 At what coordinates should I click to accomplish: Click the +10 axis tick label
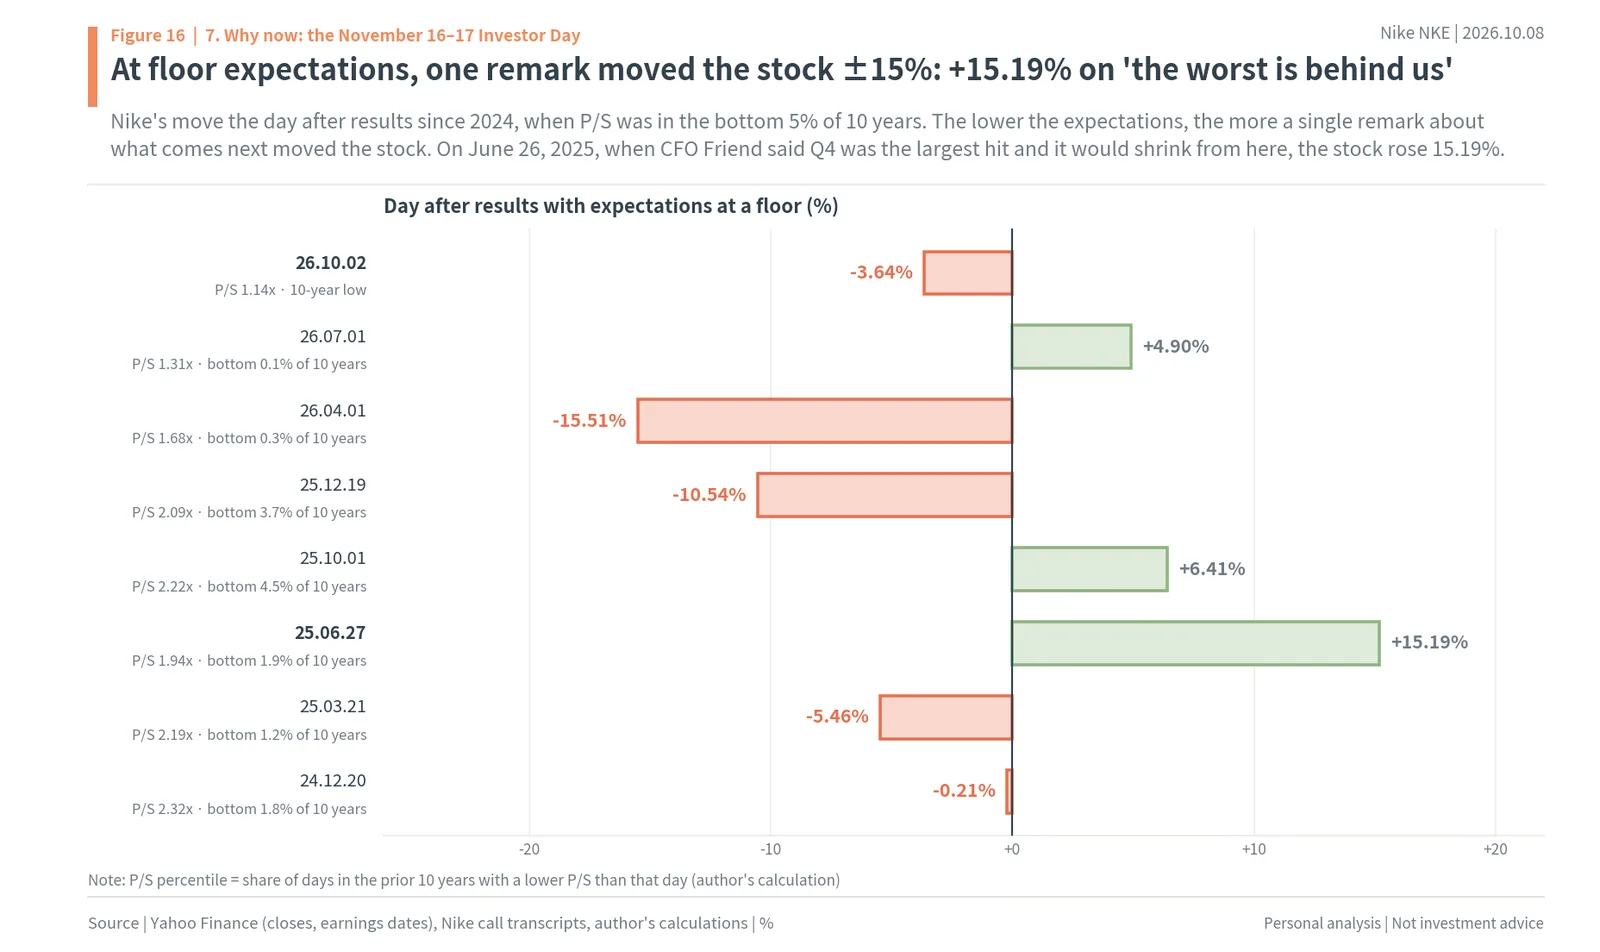point(1253,849)
